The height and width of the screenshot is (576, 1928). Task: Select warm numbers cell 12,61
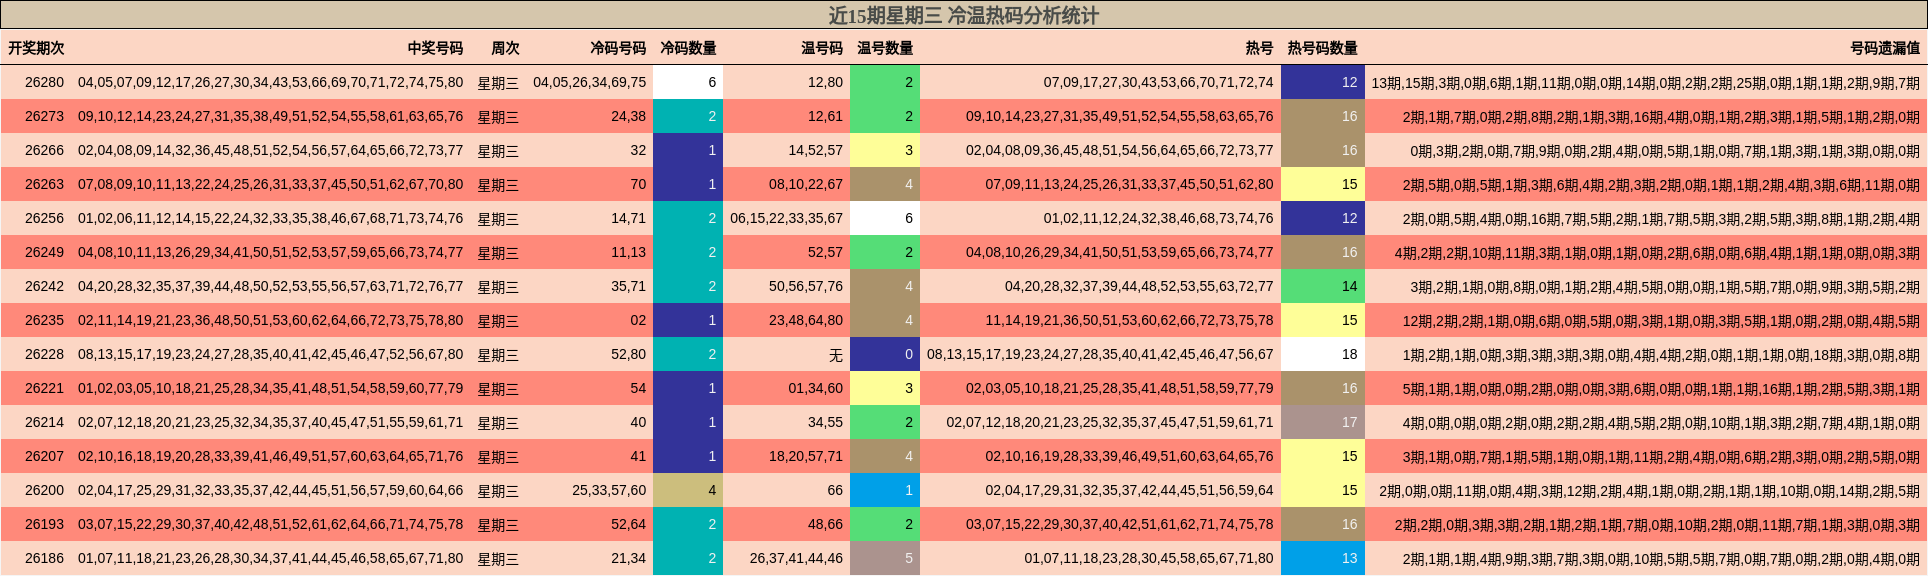[826, 116]
